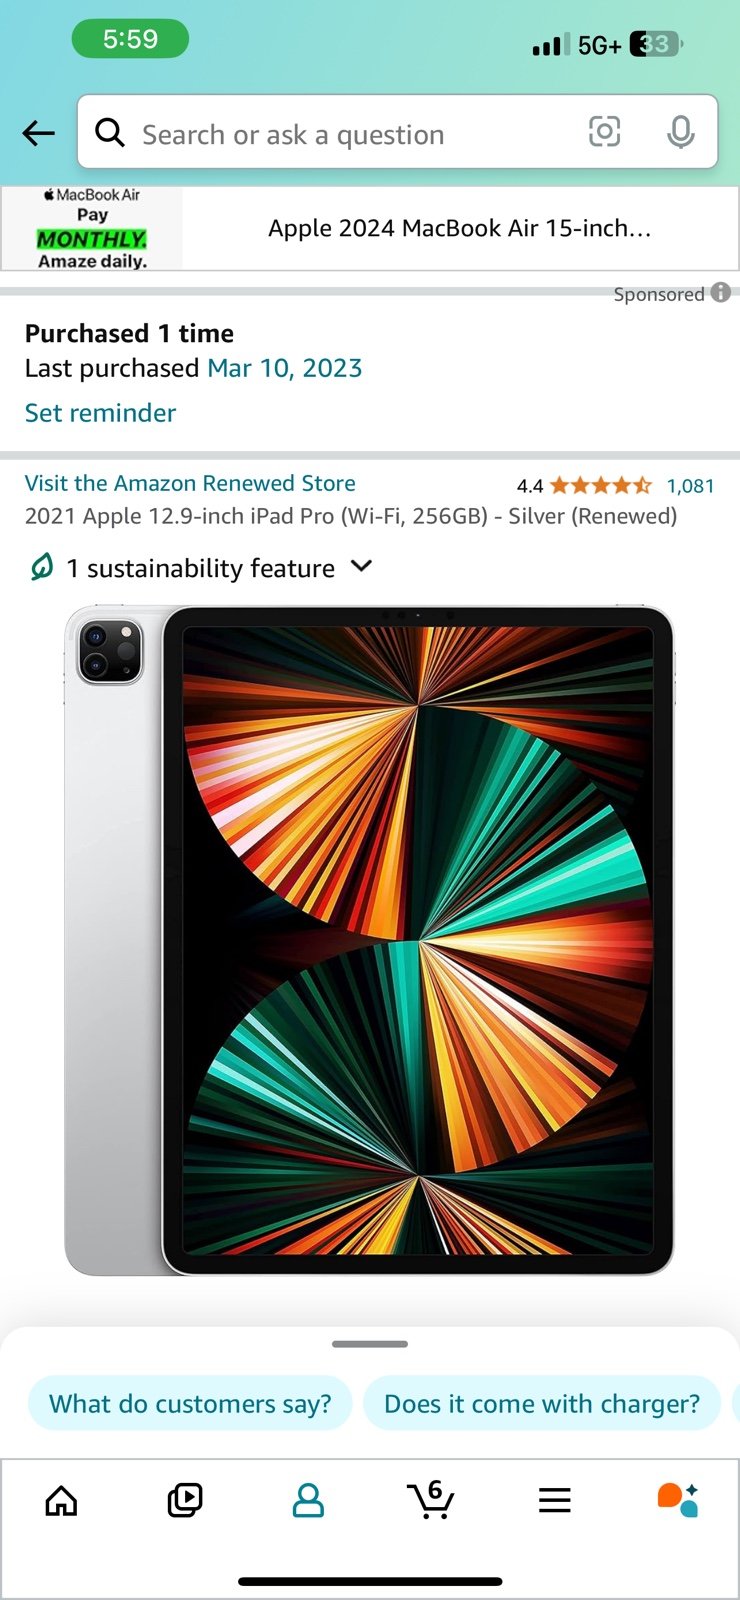
Task: Tap "Does it come with charger?" suggestion
Action: 542,1404
